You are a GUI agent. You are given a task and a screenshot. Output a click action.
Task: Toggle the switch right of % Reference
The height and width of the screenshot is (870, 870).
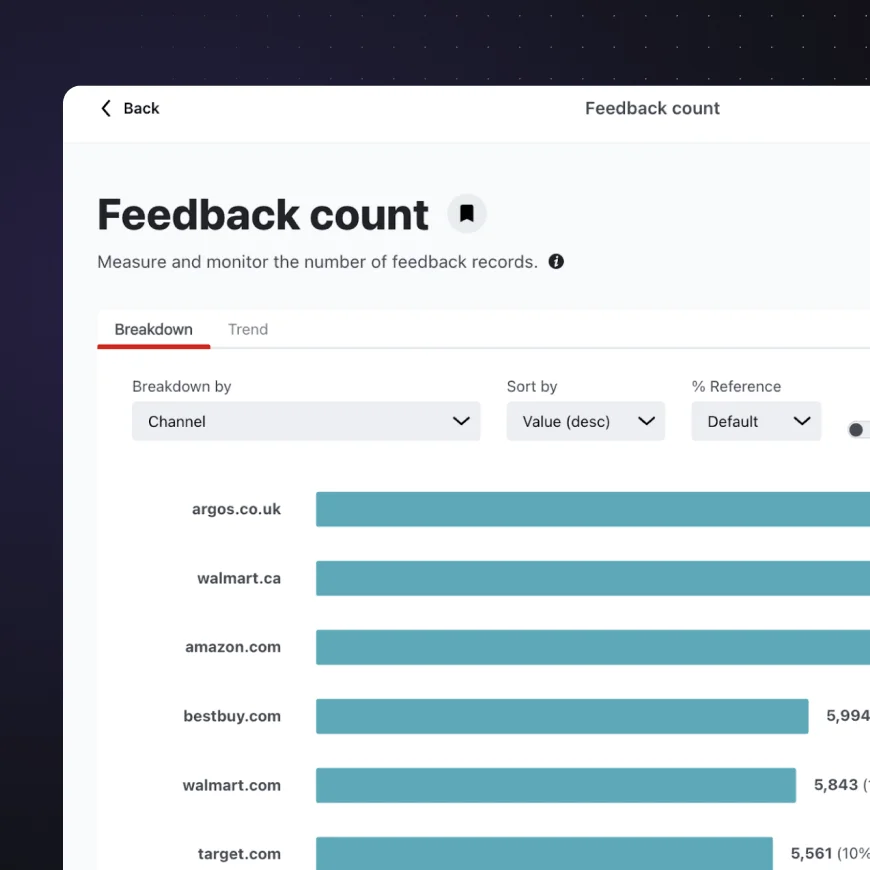[x=859, y=429]
